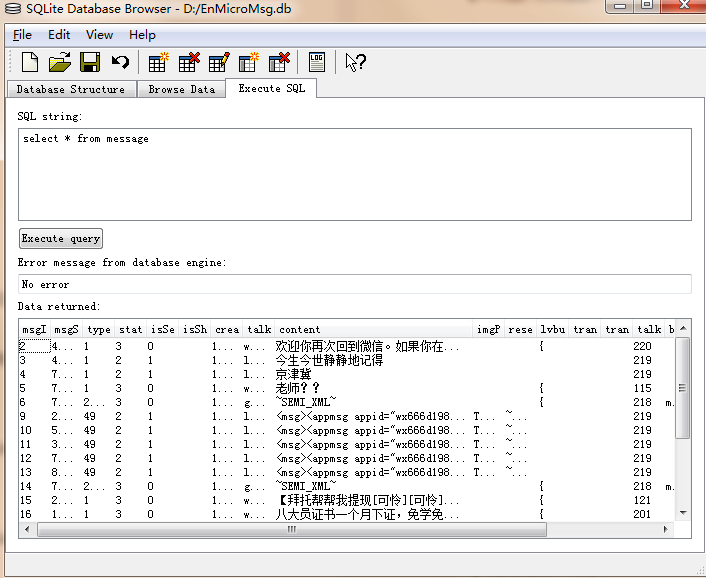
Task: Click the error message field showing No error
Action: pyautogui.click(x=355, y=284)
